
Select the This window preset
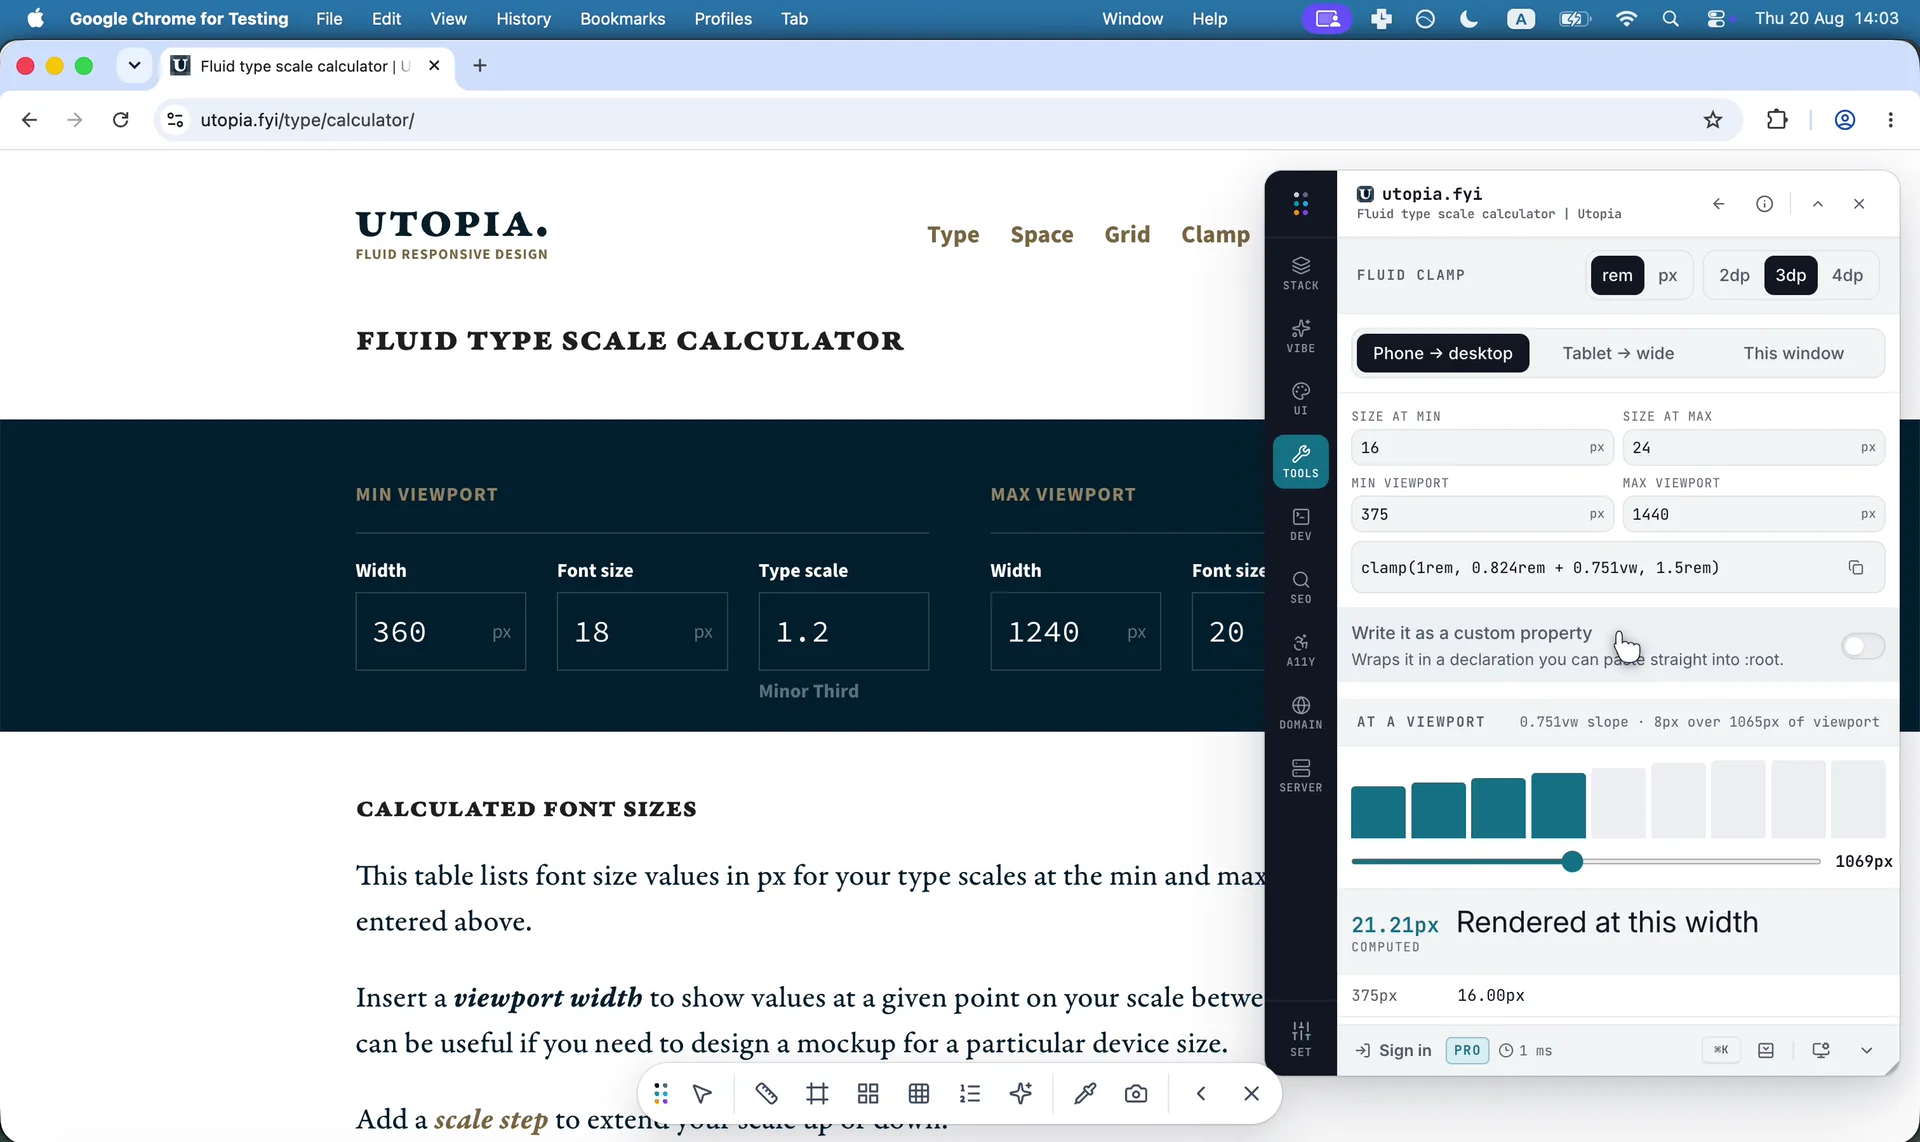(1794, 353)
